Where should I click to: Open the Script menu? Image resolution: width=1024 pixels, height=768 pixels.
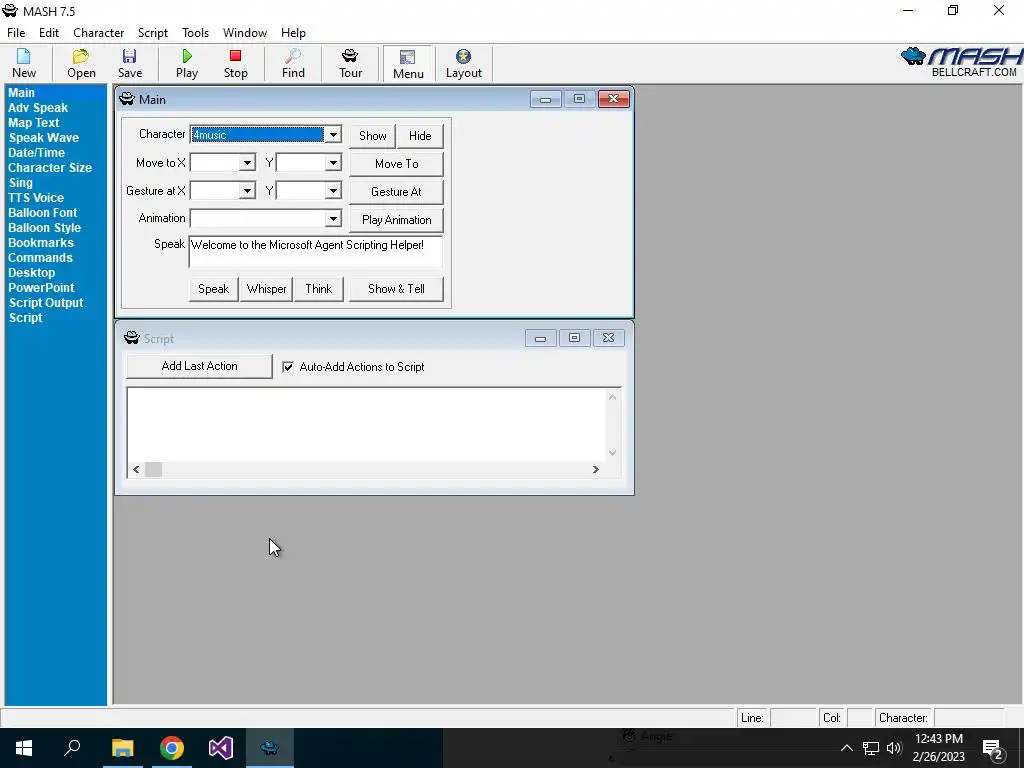pos(153,33)
